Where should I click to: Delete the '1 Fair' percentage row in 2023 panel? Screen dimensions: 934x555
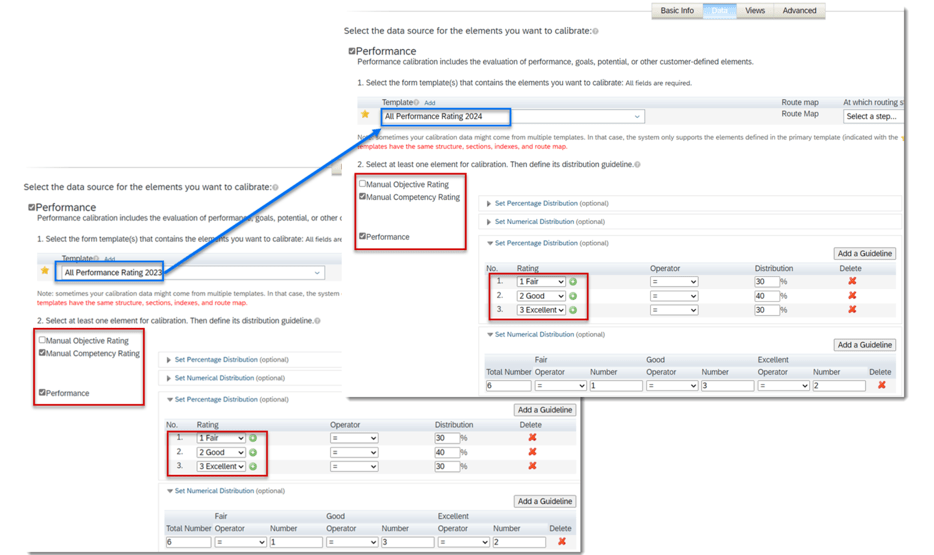point(532,438)
